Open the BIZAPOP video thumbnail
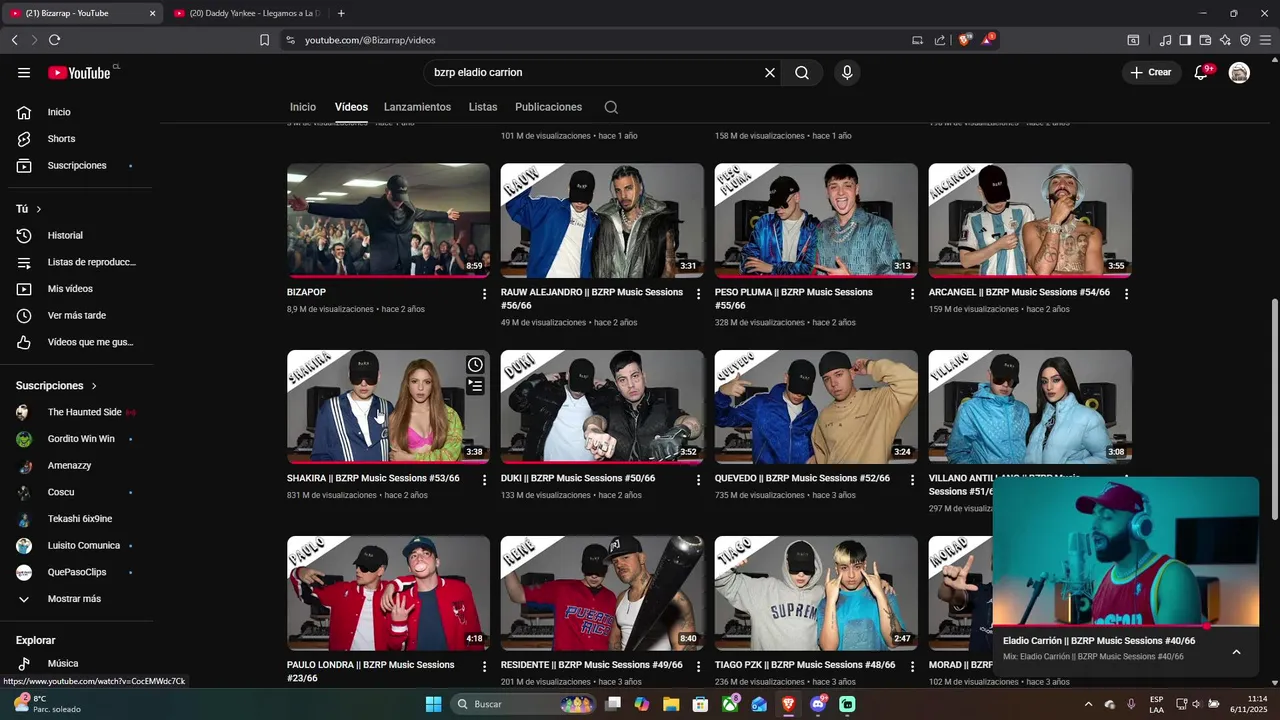Image resolution: width=1280 pixels, height=720 pixels. click(x=388, y=220)
